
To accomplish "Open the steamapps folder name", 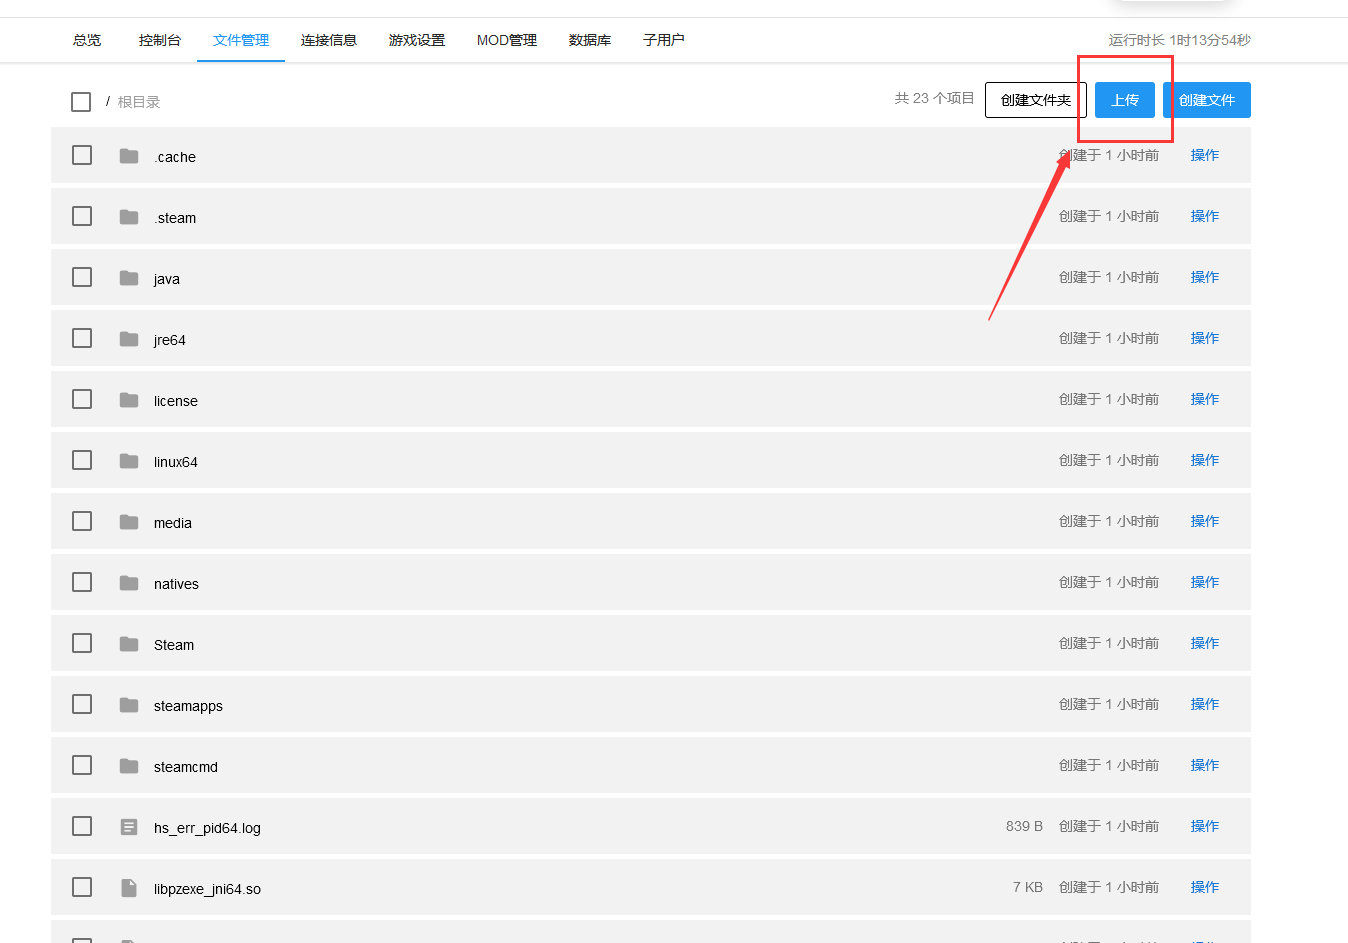I will [188, 706].
